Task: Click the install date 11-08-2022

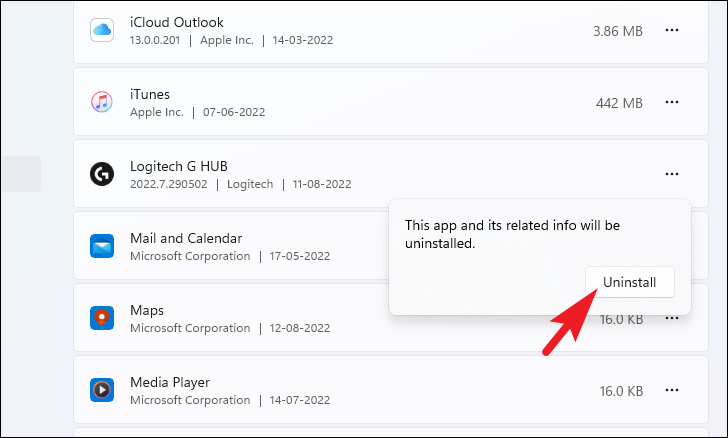Action: coord(322,184)
